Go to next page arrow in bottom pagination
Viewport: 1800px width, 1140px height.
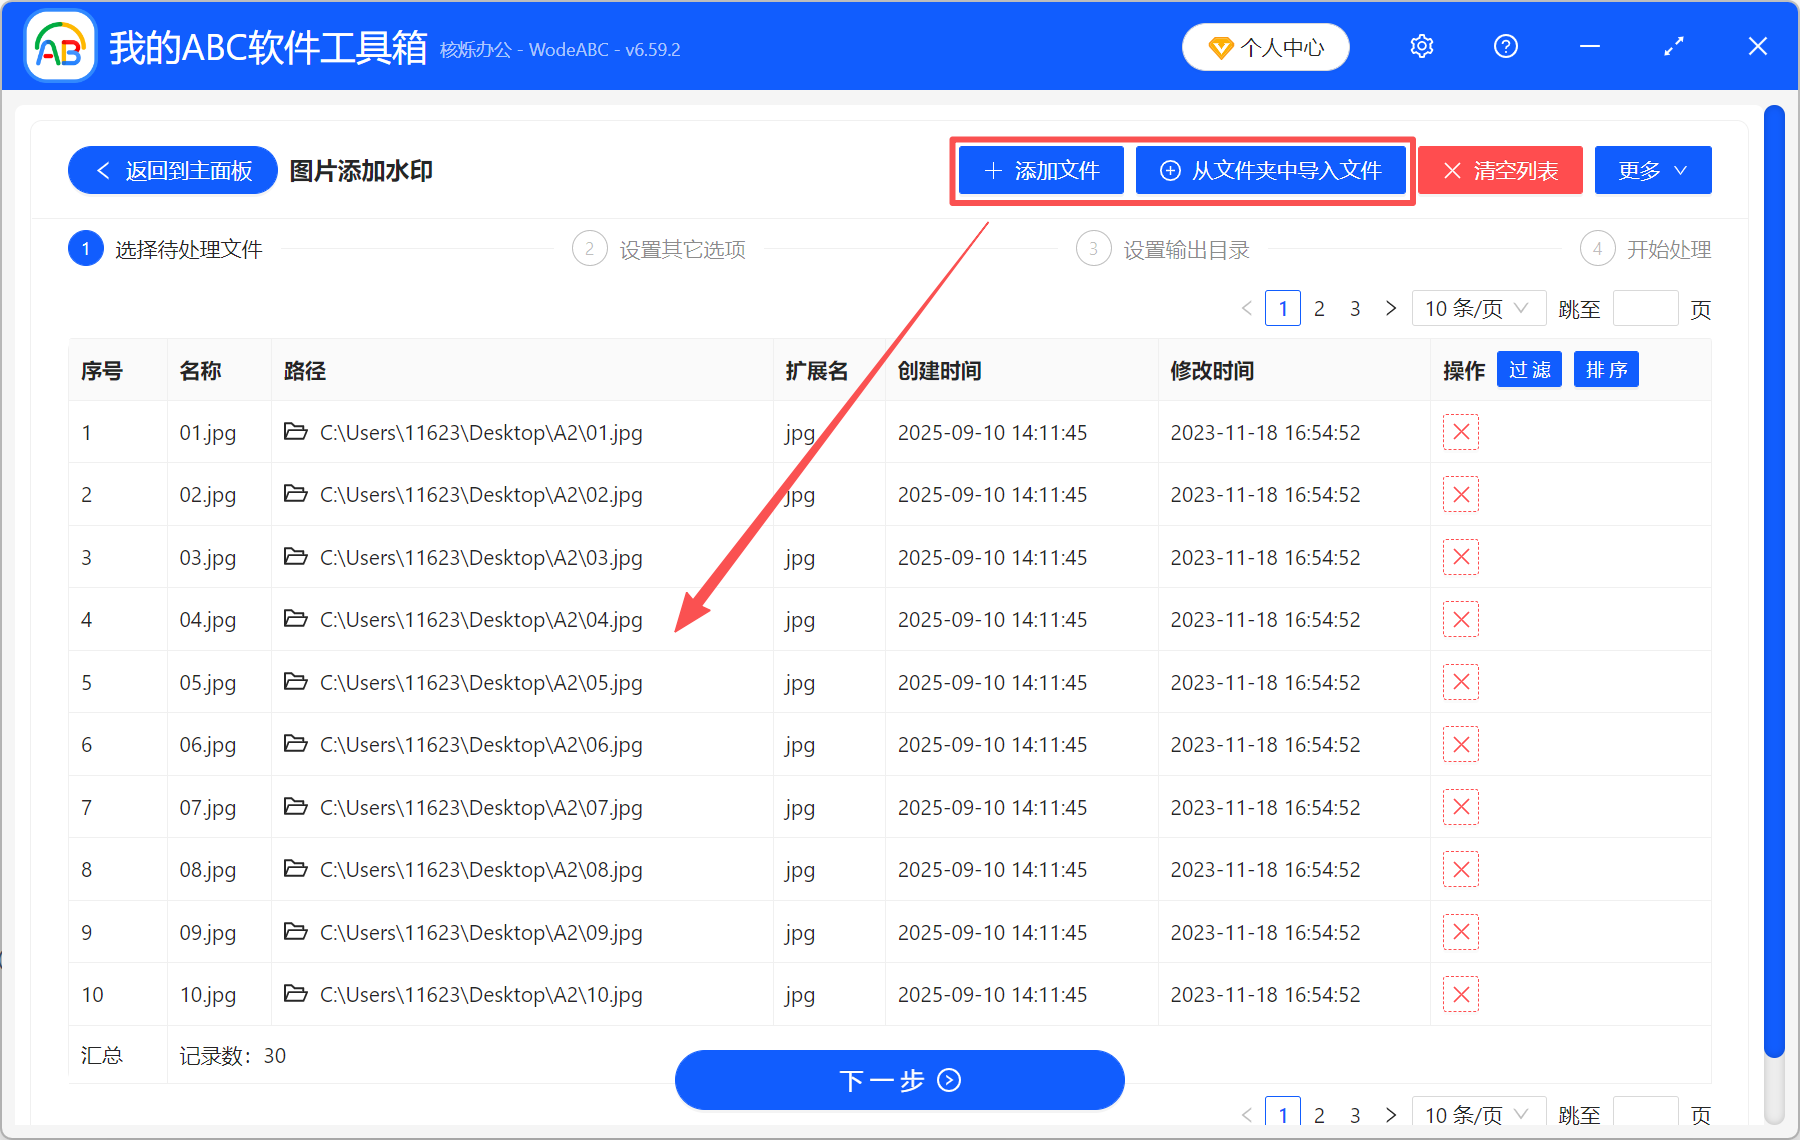1391,1114
